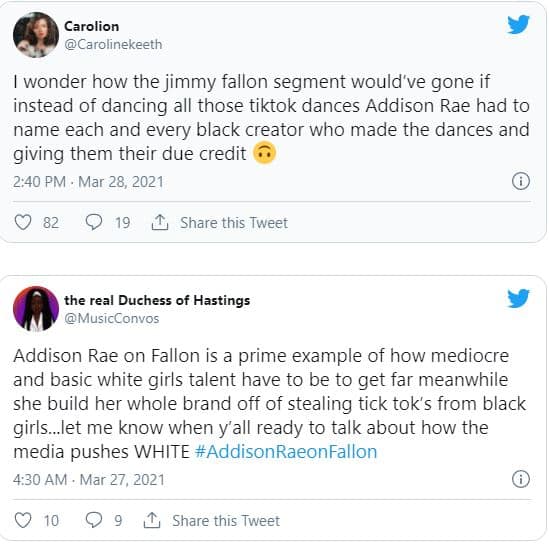This screenshot has width=549, height=545.
Task: Open replies bubble on Carolion's tweet
Action: tap(94, 222)
